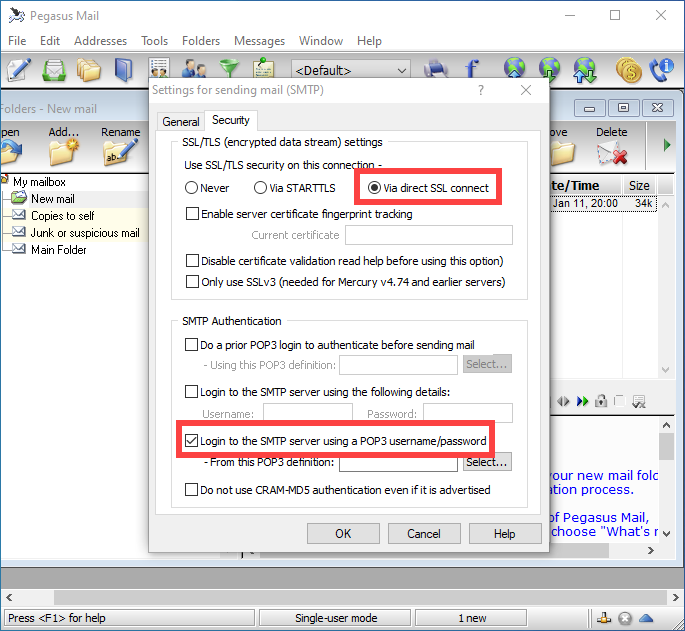Open the address books toolbar icon
Image resolution: width=685 pixels, height=631 pixels.
[124, 69]
